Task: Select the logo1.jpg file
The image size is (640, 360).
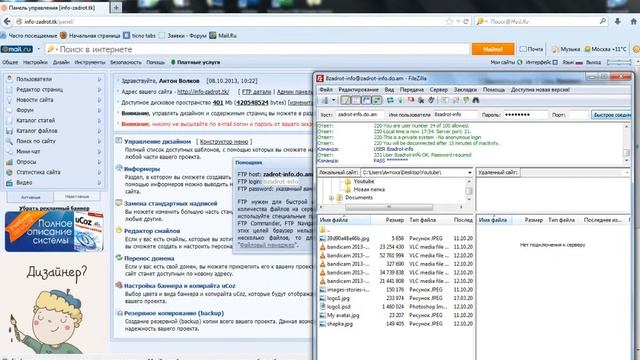Action: coord(338,298)
